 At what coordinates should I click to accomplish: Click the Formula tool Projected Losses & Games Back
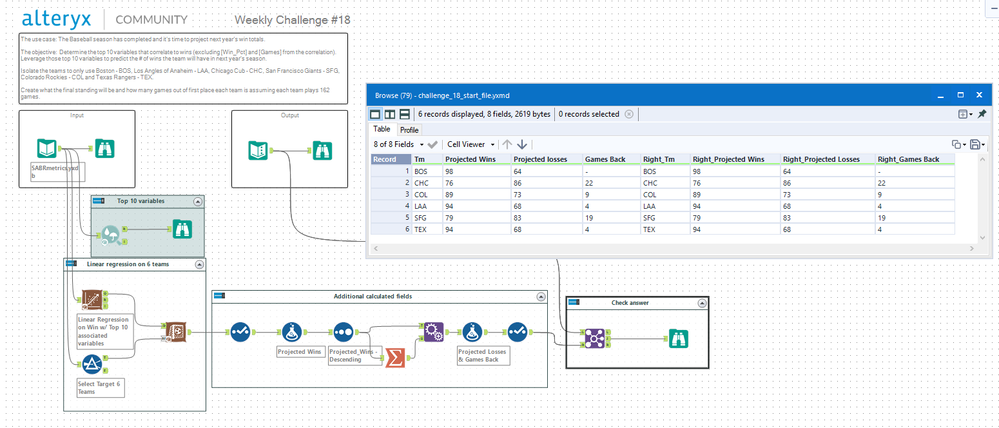tap(472, 332)
